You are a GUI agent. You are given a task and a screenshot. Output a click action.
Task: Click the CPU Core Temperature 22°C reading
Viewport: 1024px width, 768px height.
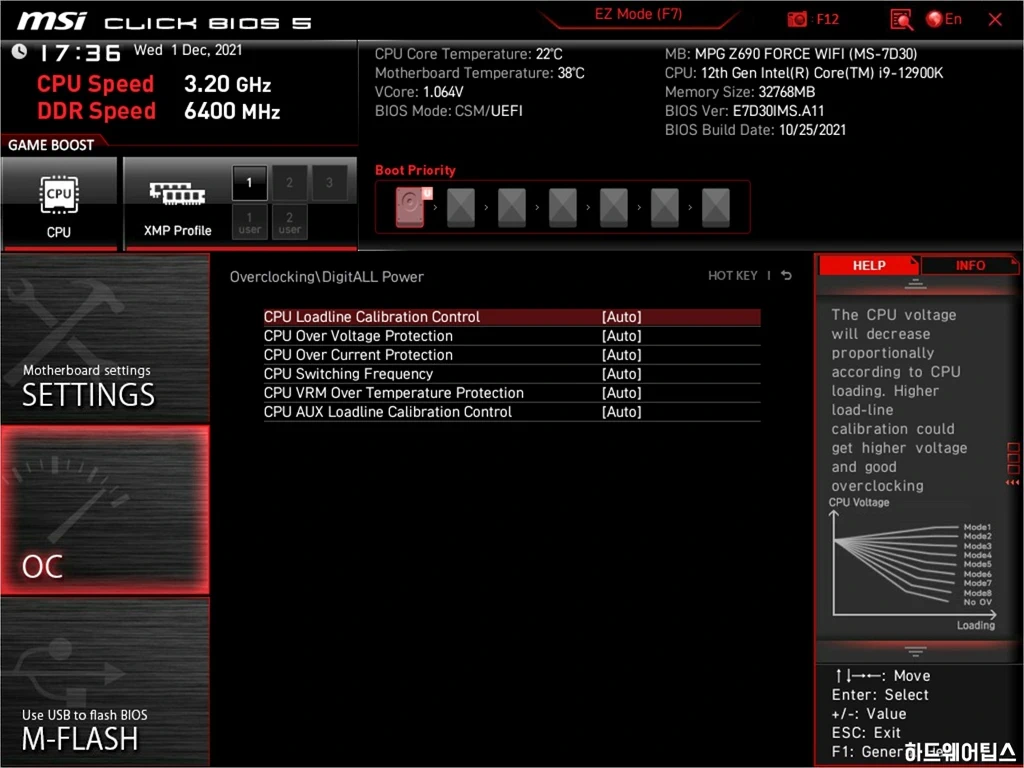468,54
